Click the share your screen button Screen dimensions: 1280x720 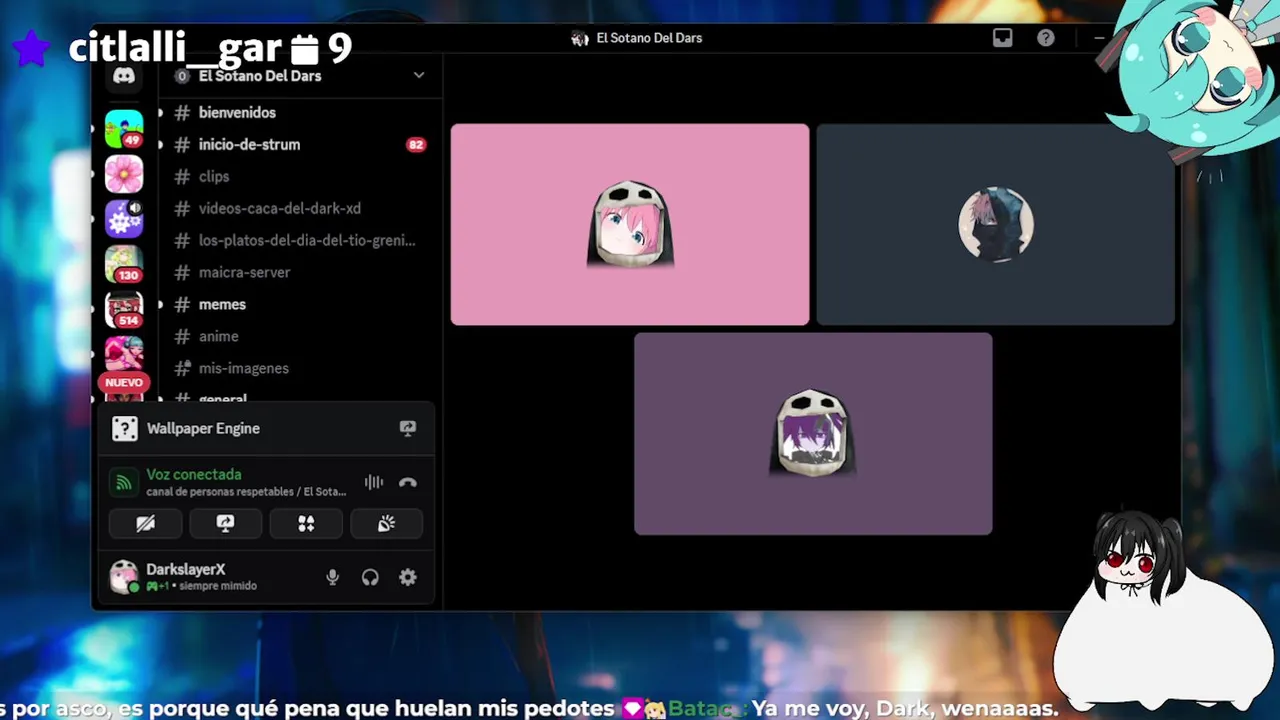point(226,524)
